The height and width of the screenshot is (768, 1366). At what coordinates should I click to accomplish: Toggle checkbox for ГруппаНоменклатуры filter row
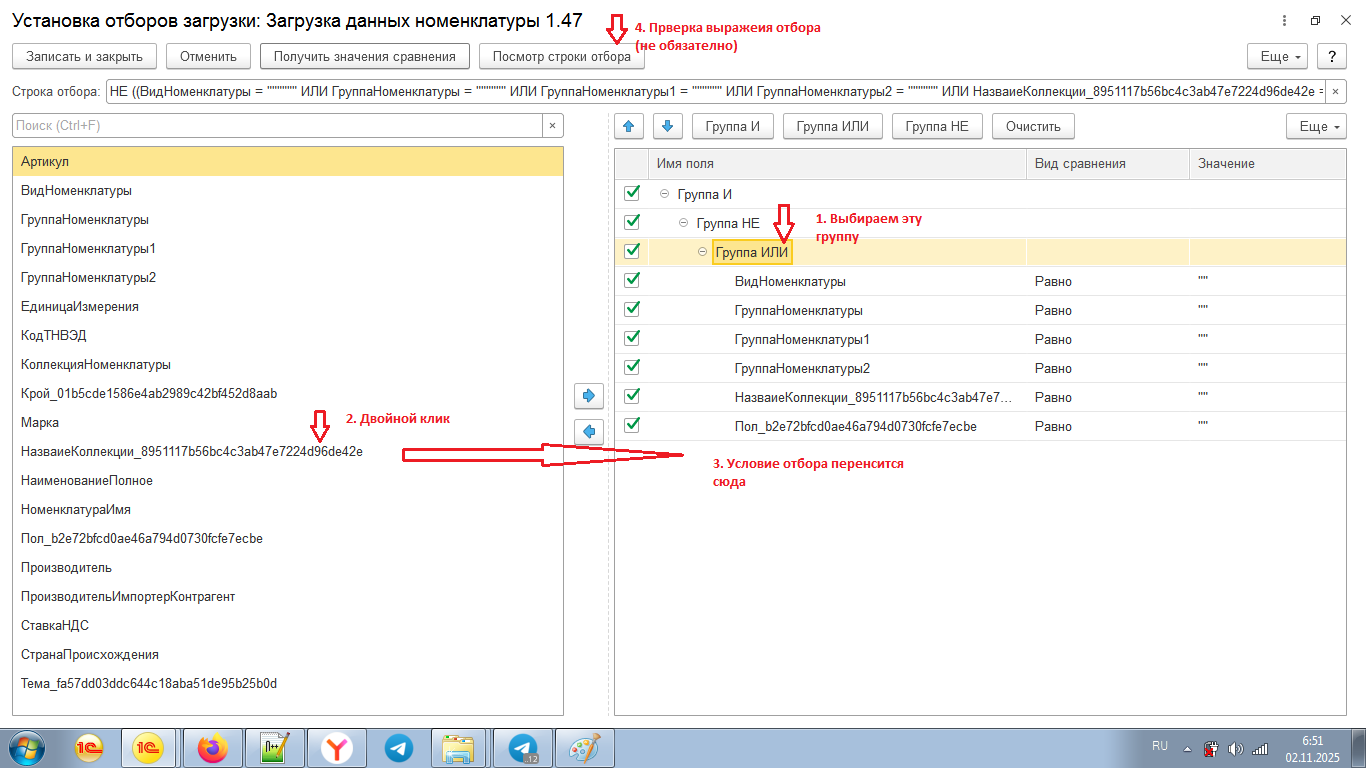pos(631,309)
